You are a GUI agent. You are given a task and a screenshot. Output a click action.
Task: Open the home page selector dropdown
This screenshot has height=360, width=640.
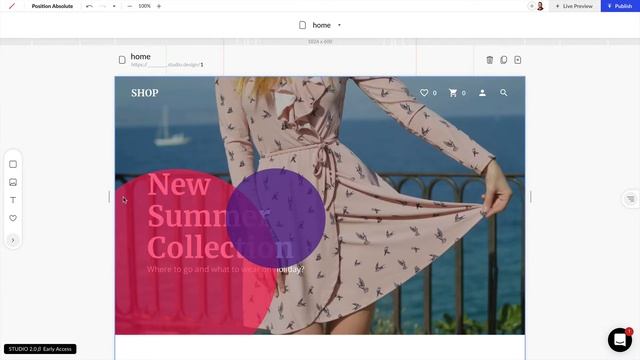[339, 25]
